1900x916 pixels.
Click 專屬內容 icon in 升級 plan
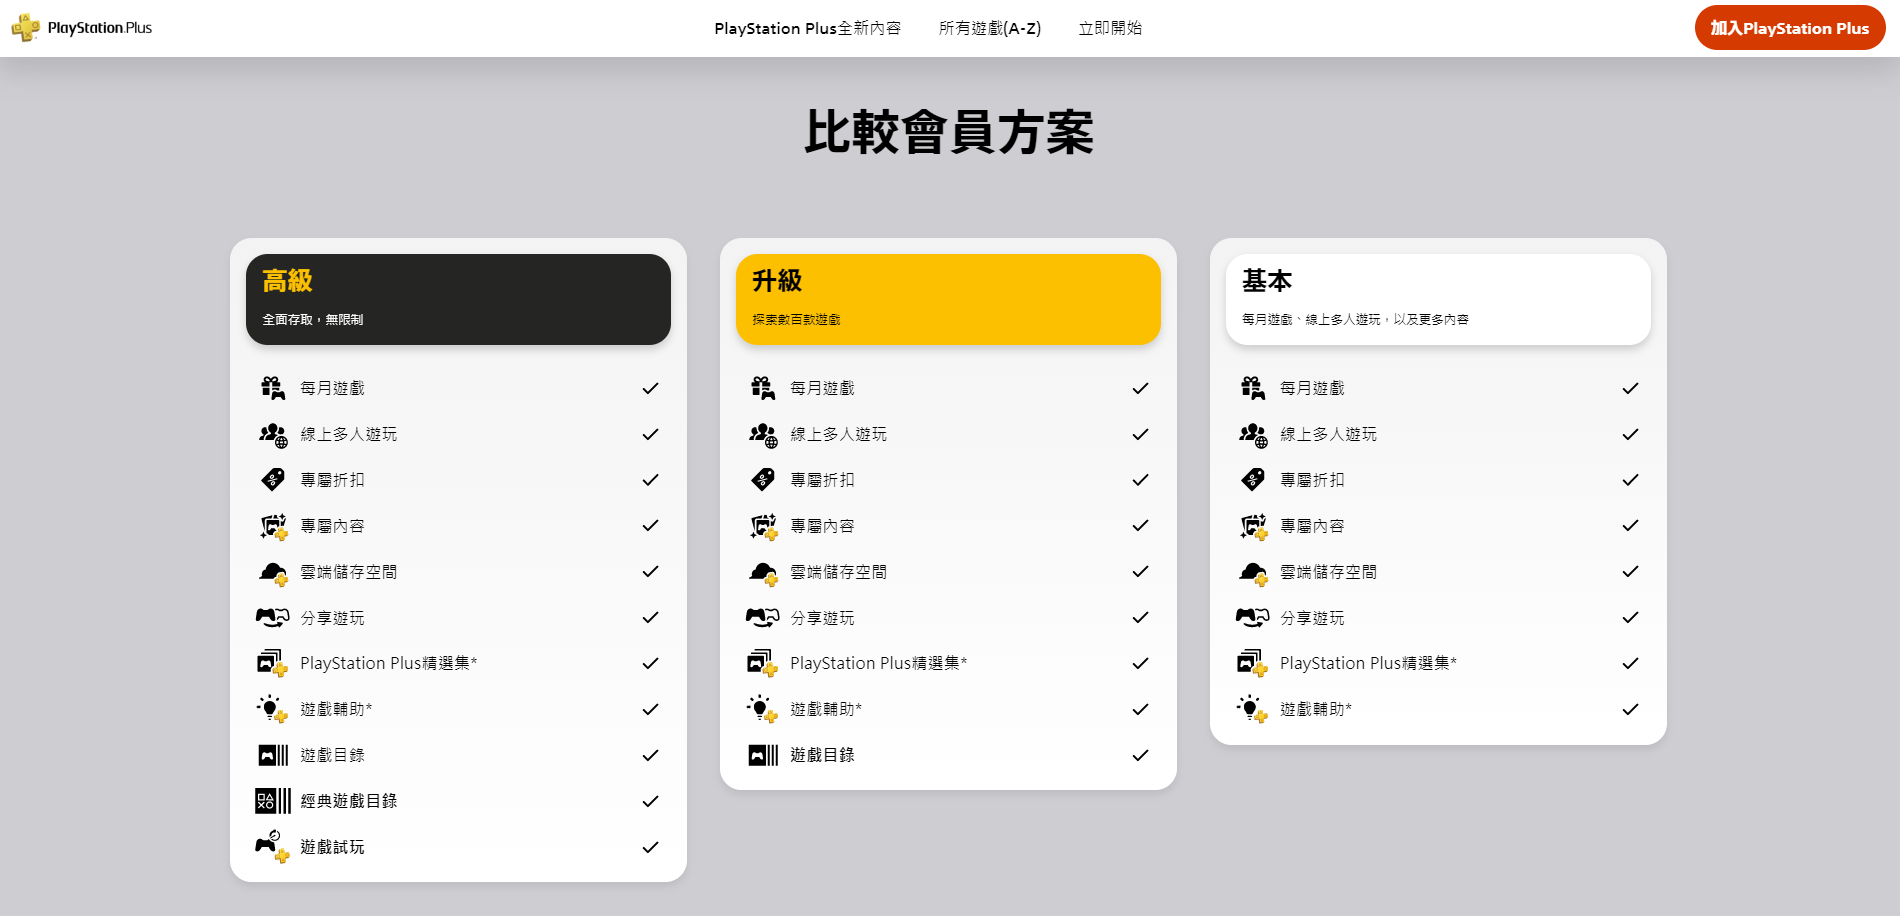763,526
